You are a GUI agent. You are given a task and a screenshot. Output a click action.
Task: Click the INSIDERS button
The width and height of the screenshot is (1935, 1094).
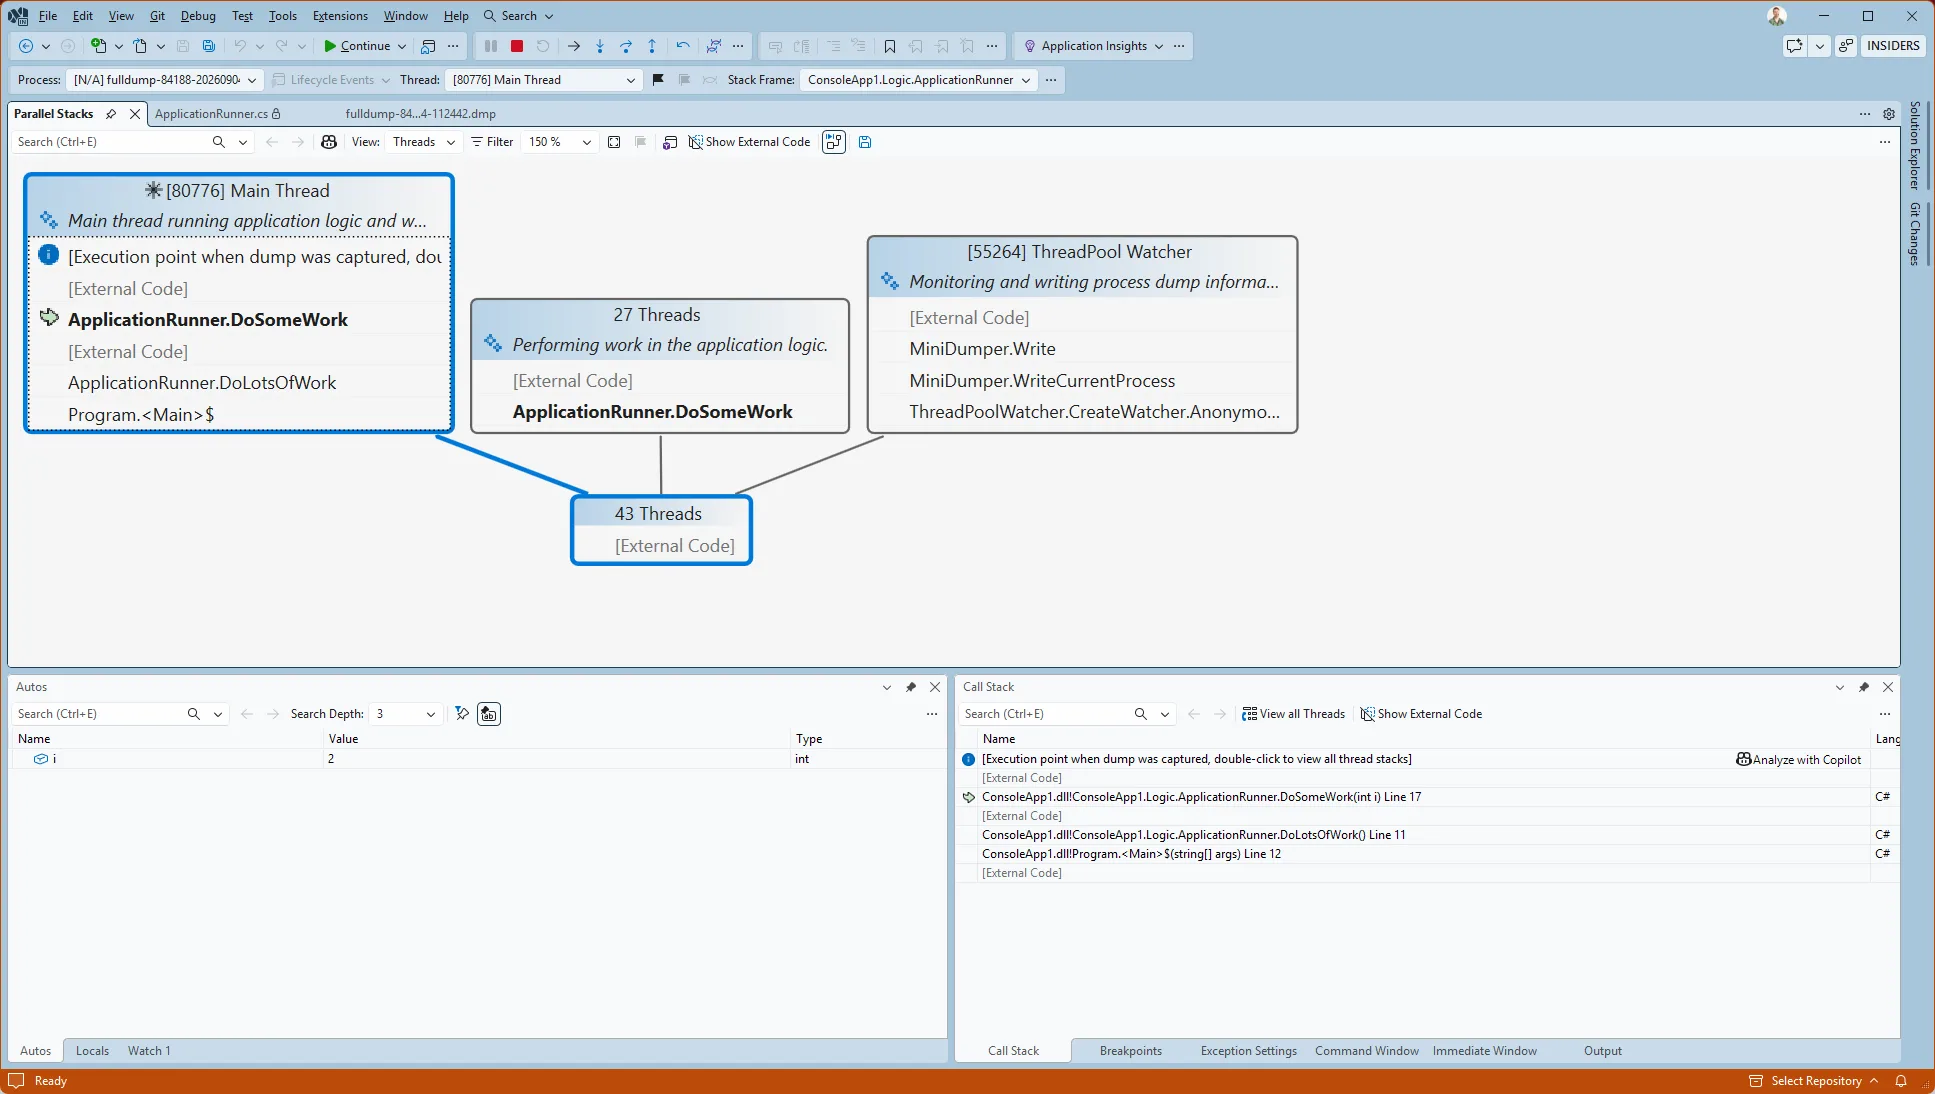tap(1893, 46)
